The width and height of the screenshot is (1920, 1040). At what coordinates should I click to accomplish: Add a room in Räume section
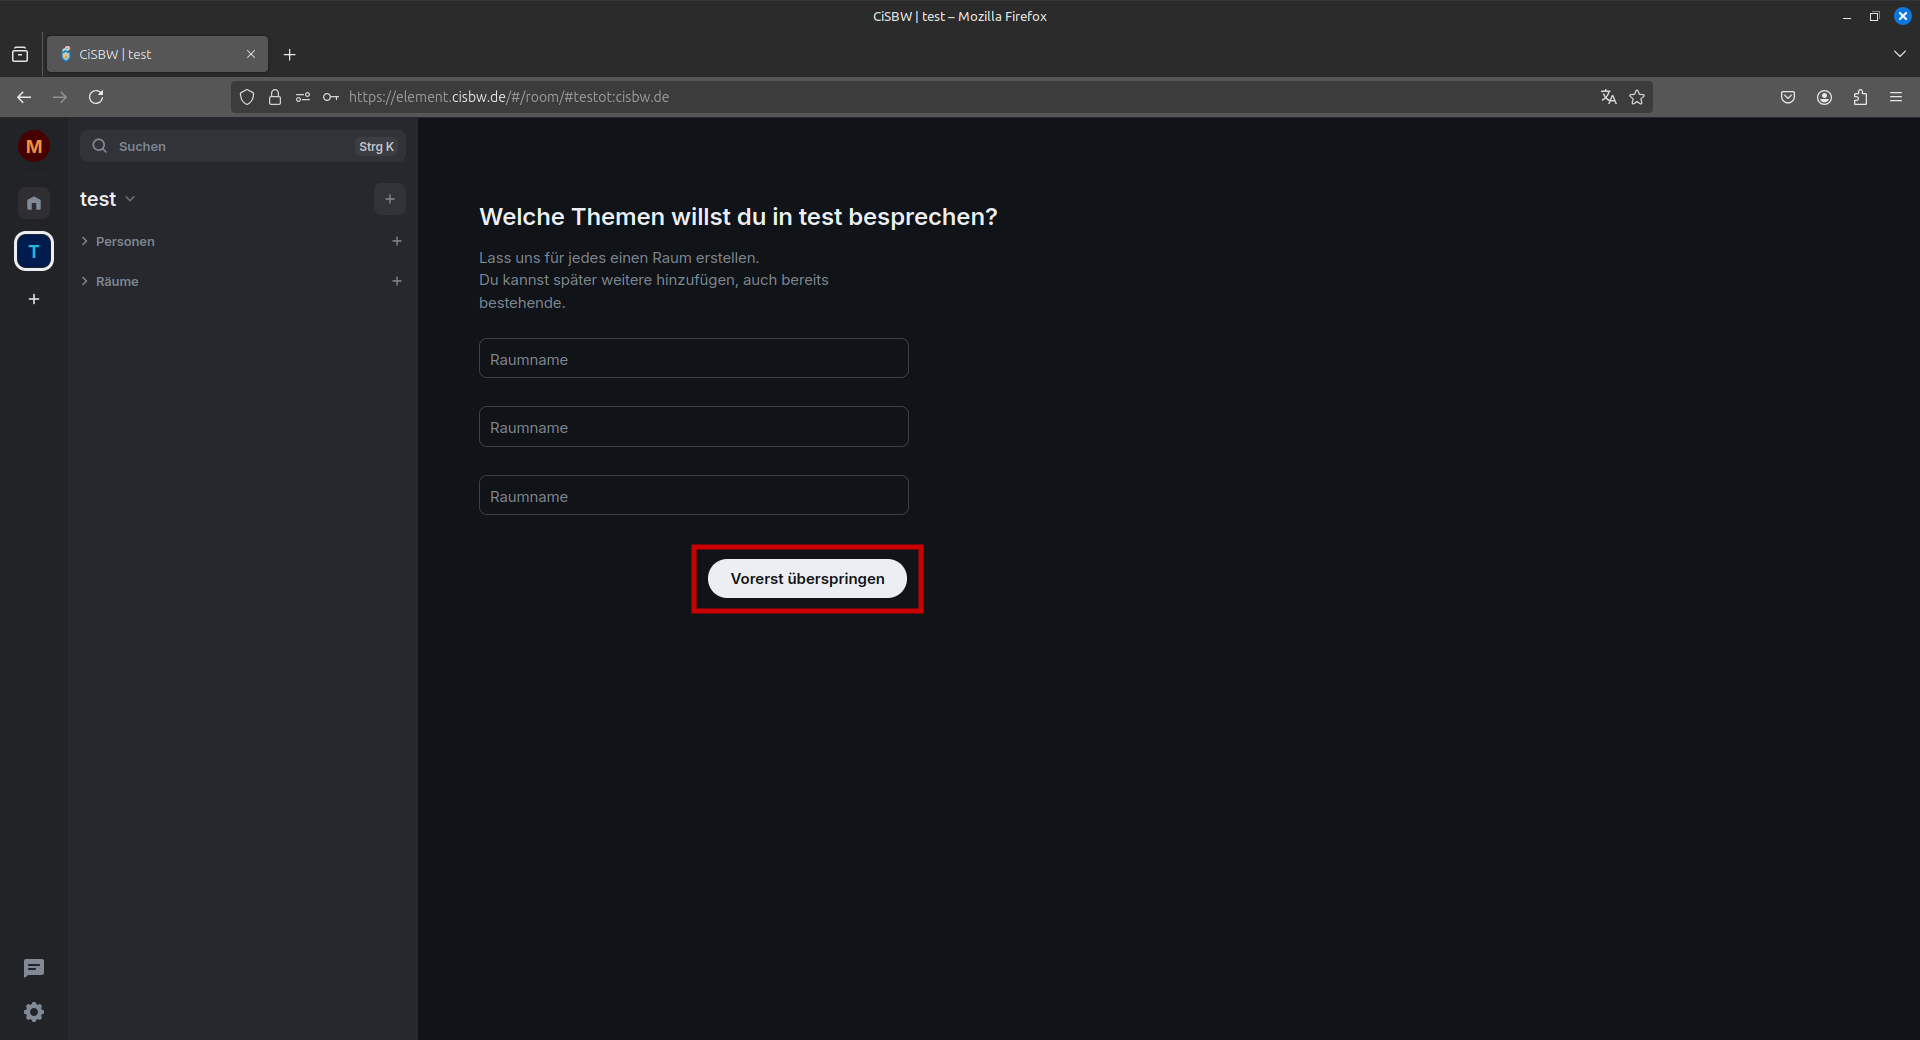point(397,281)
